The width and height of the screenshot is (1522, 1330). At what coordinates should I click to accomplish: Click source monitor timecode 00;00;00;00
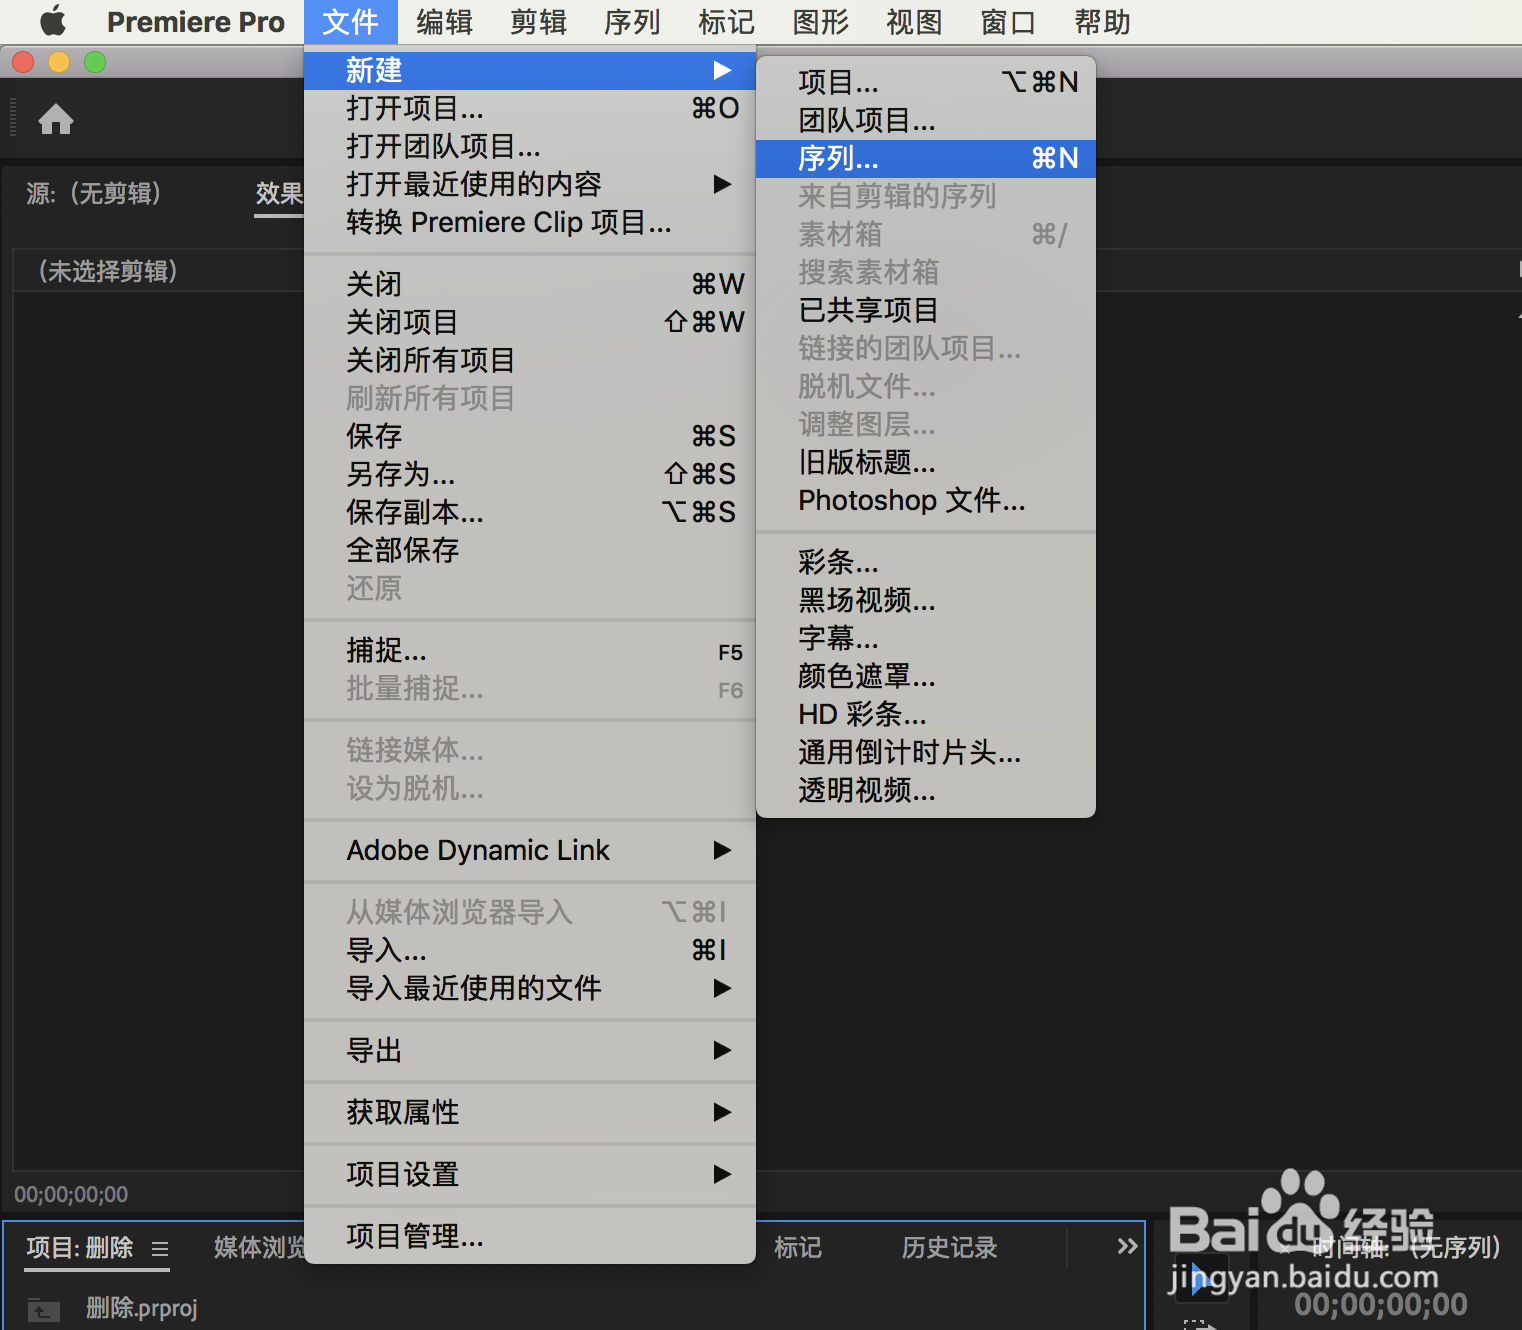[71, 1194]
